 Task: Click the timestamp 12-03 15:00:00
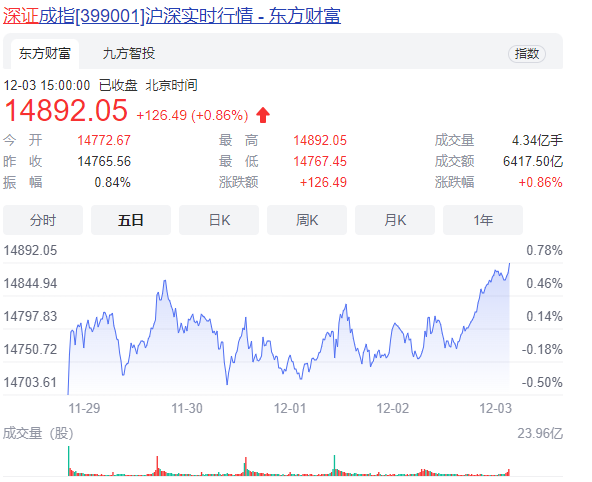point(47,85)
